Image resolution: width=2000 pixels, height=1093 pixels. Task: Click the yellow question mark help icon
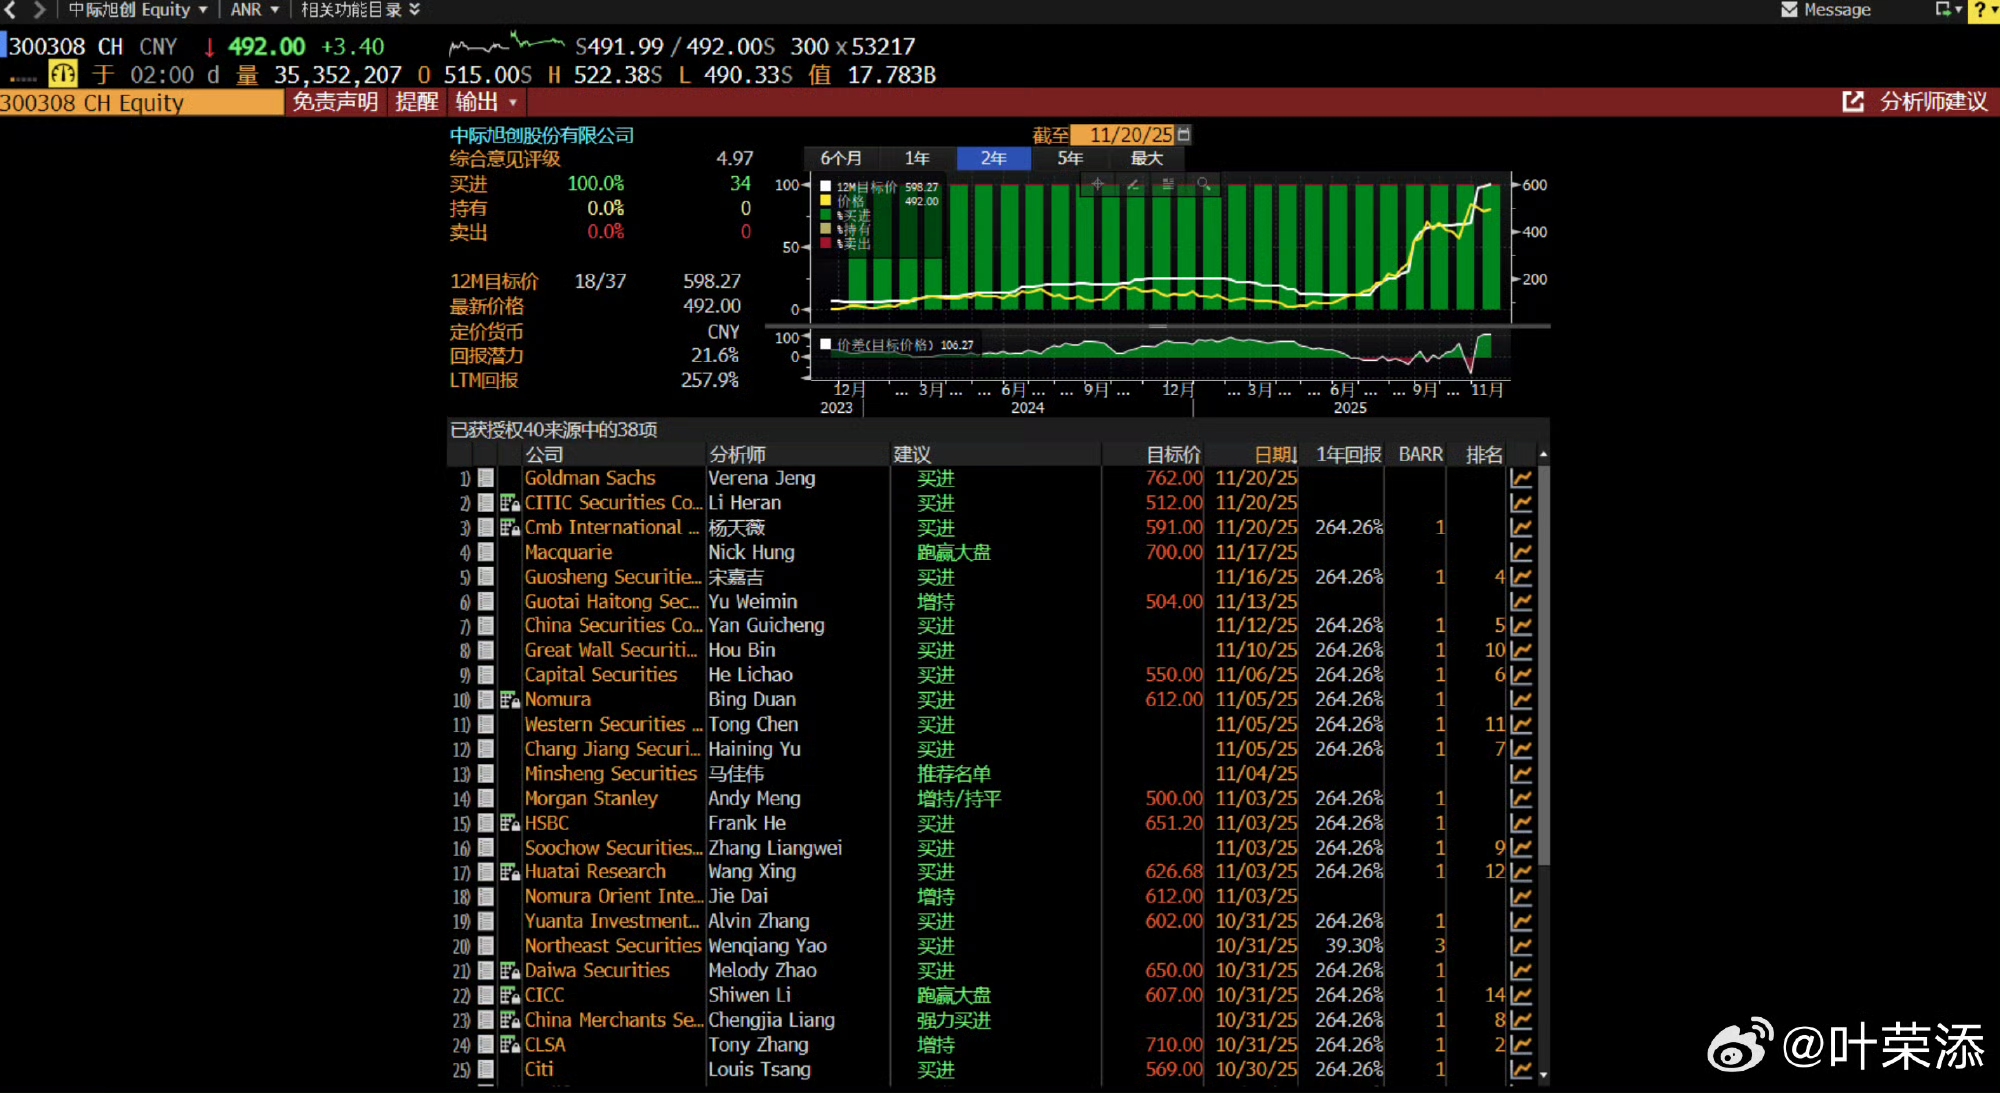[1981, 10]
